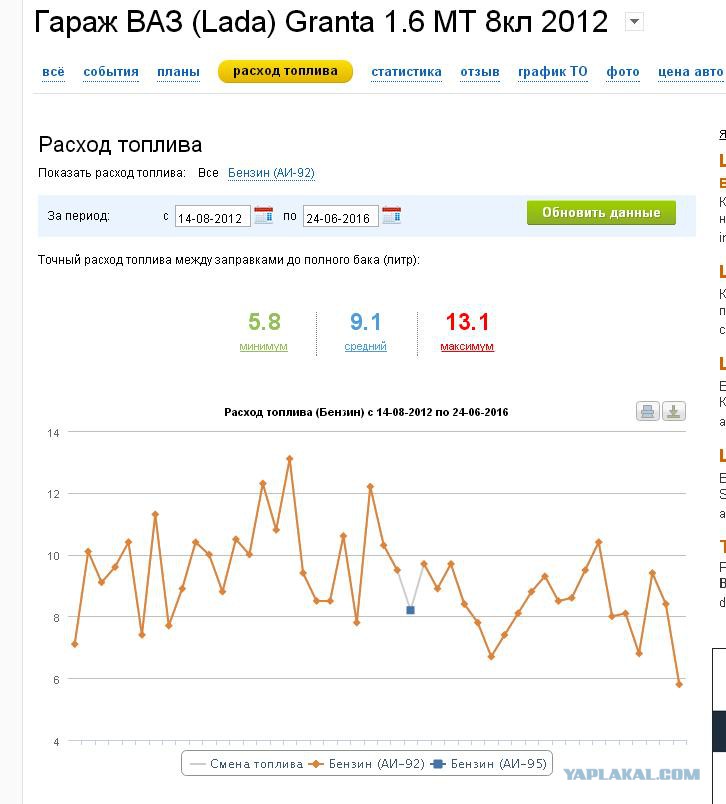The width and height of the screenshot is (726, 804).
Task: Click the 'Расход топлива' heading
Action: coord(120,145)
